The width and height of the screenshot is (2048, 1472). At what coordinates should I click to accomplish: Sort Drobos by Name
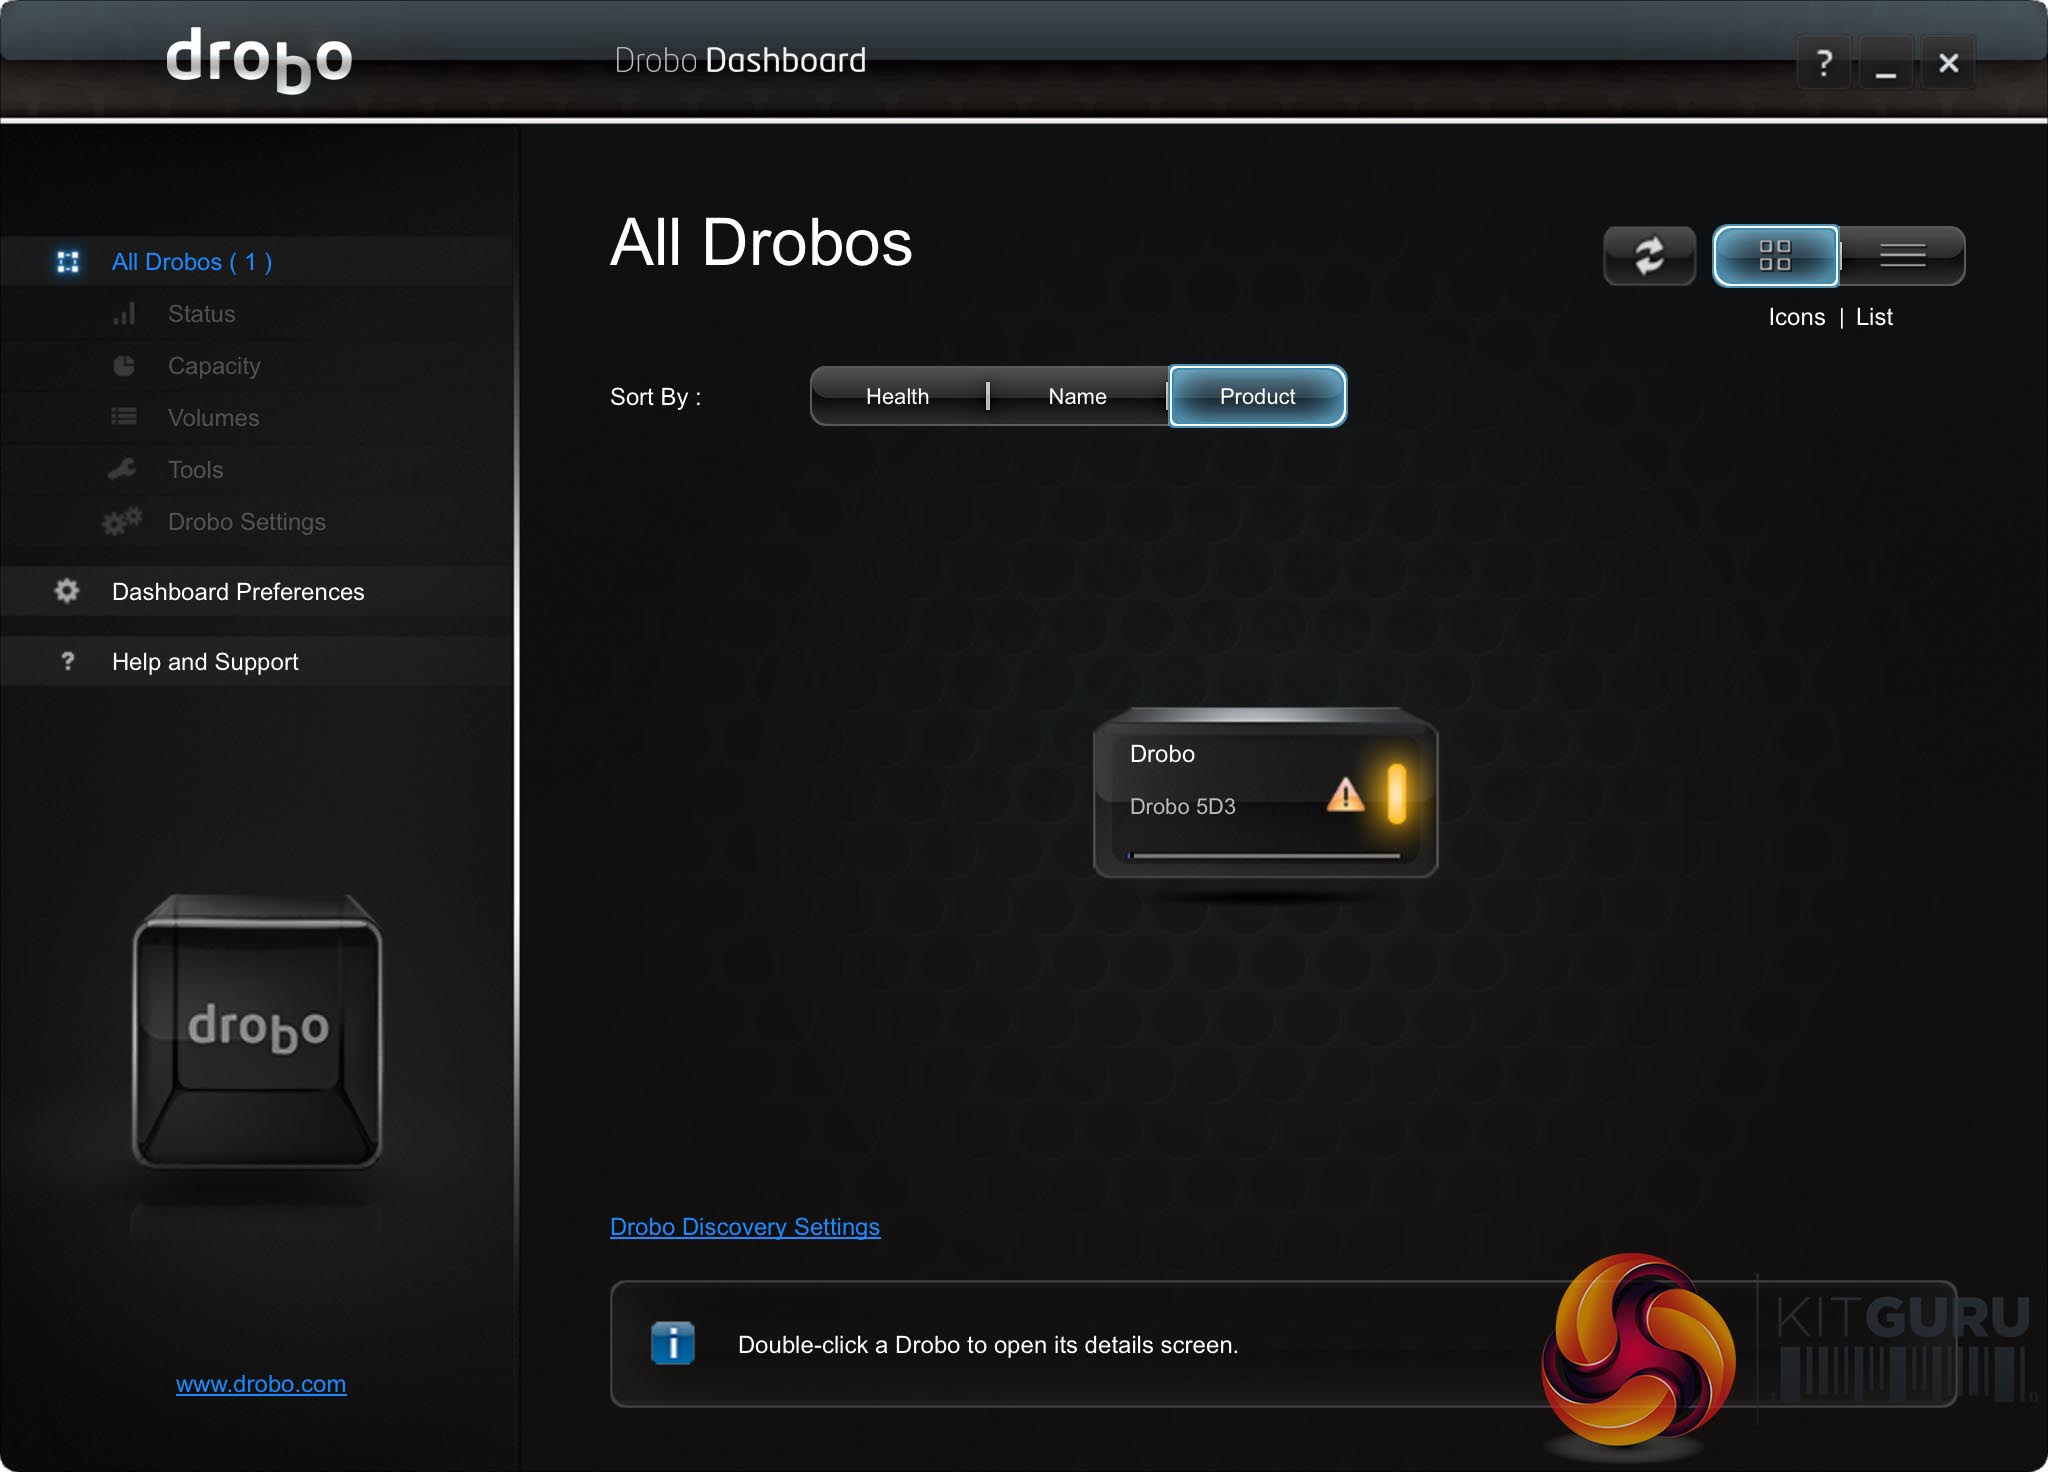click(x=1077, y=397)
